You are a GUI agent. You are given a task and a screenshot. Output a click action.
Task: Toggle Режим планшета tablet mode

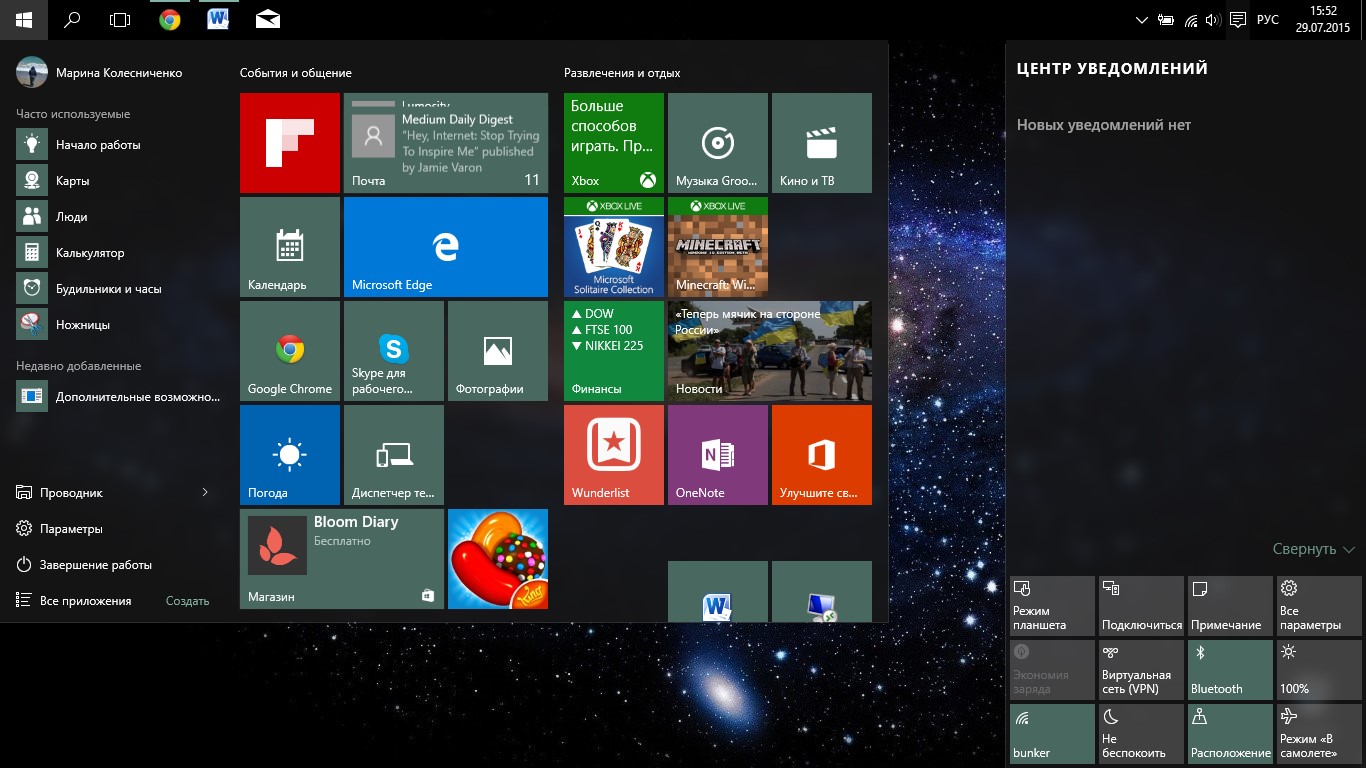pos(1053,605)
